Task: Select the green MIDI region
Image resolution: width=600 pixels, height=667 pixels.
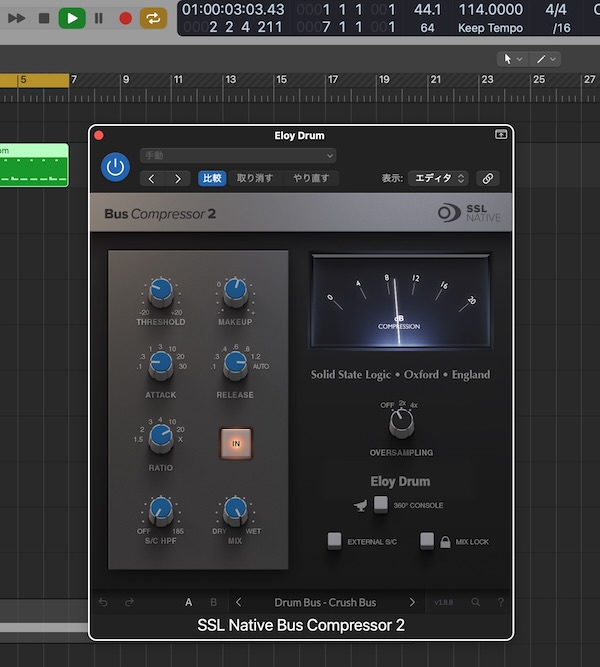Action: click(34, 165)
